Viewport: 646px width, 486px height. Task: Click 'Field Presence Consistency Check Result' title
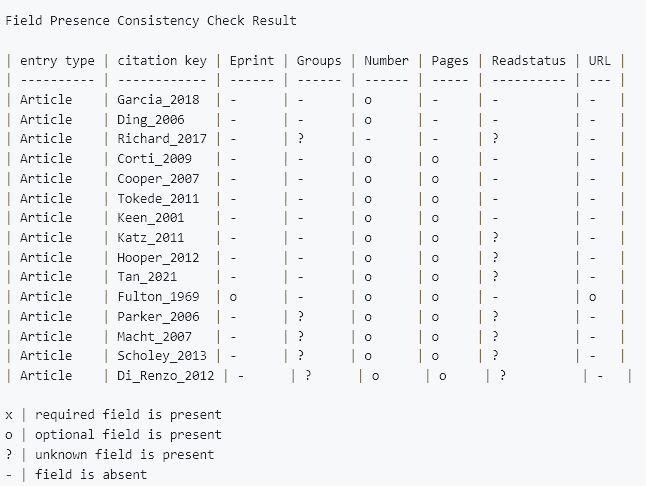[151, 21]
